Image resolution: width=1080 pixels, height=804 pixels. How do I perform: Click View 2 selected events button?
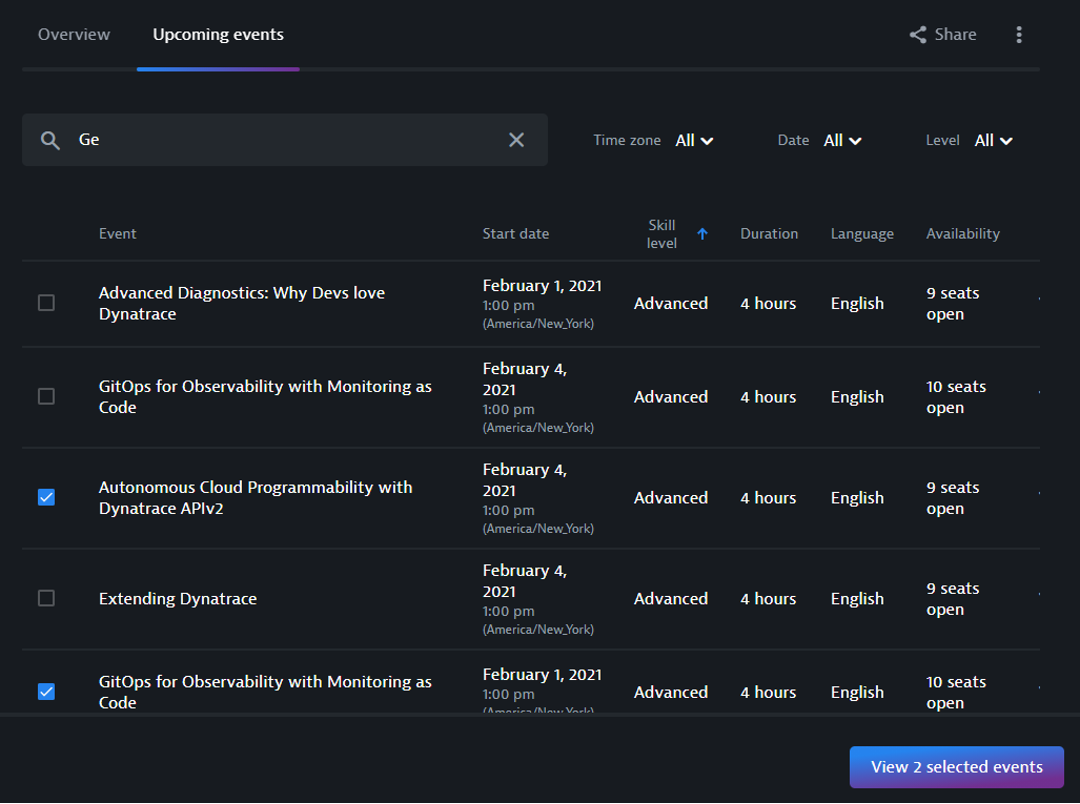956,767
